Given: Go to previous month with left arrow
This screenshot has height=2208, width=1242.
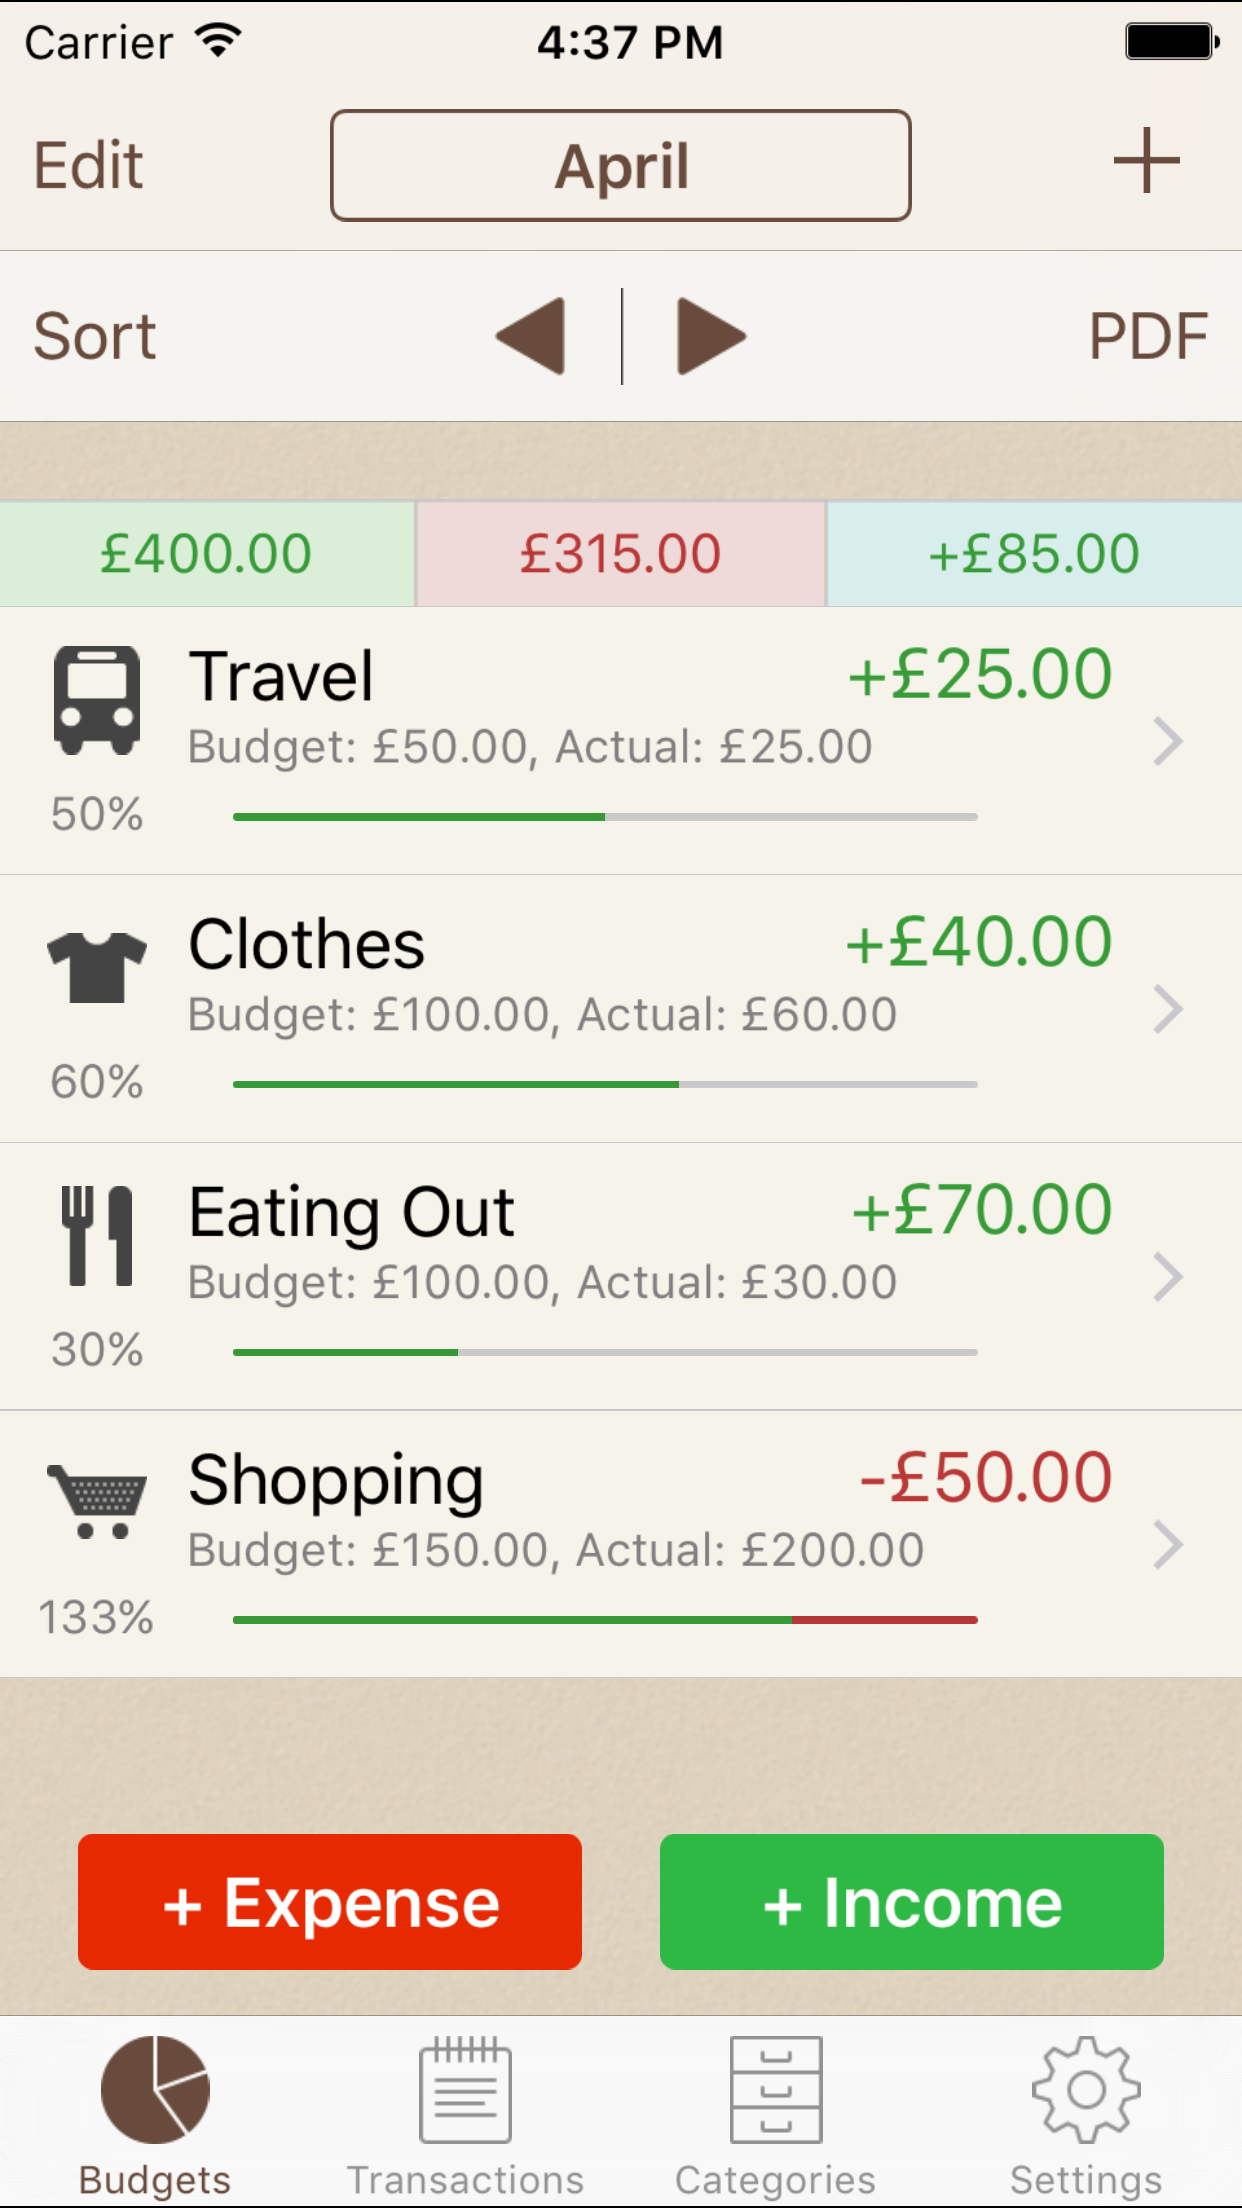Looking at the screenshot, I should (x=532, y=336).
